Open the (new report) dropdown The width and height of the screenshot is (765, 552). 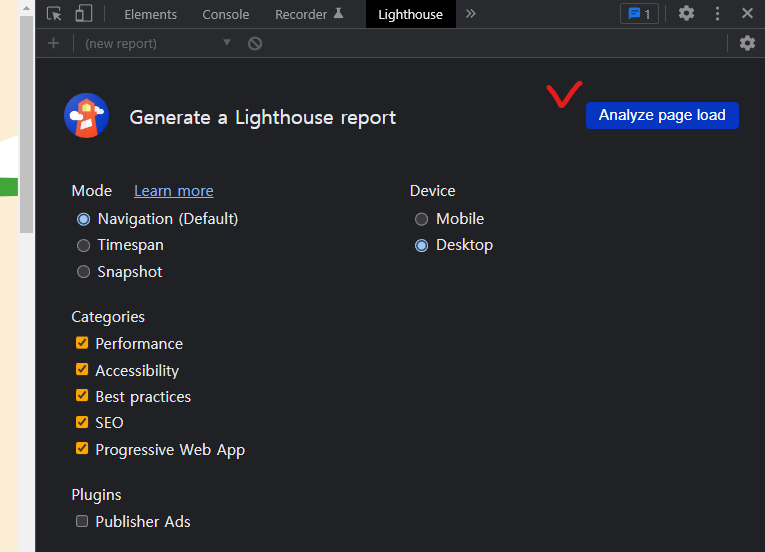(x=158, y=43)
